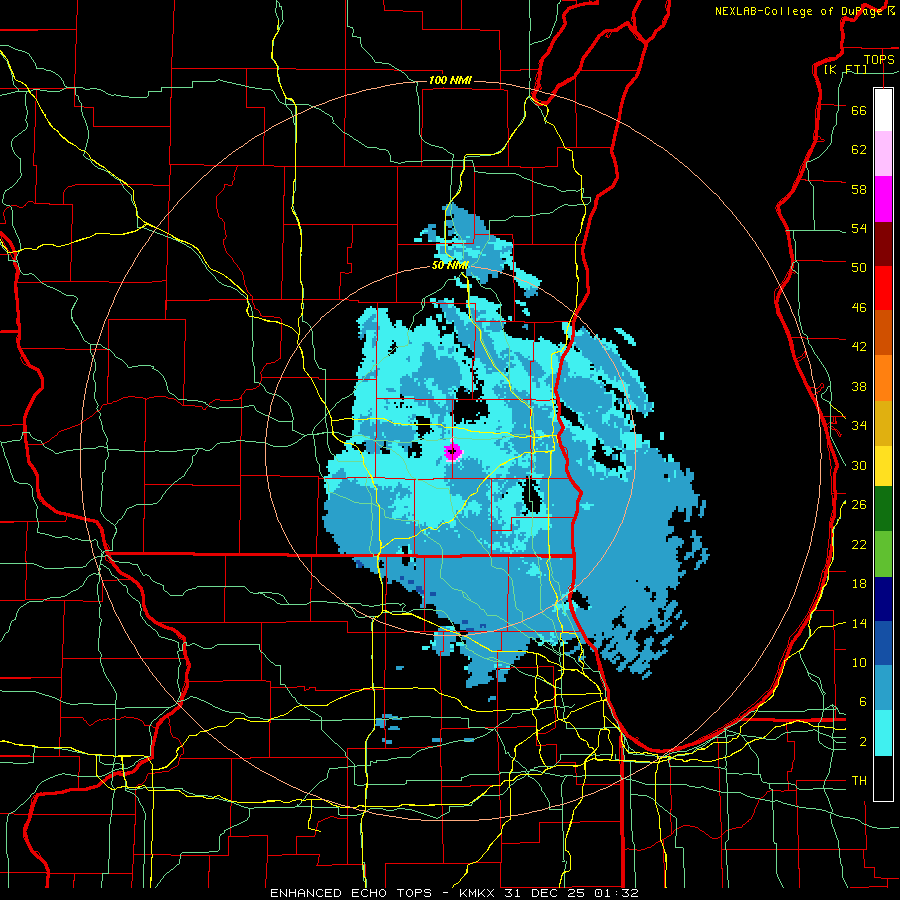Click the 'TOPS' legend heading

click(879, 59)
